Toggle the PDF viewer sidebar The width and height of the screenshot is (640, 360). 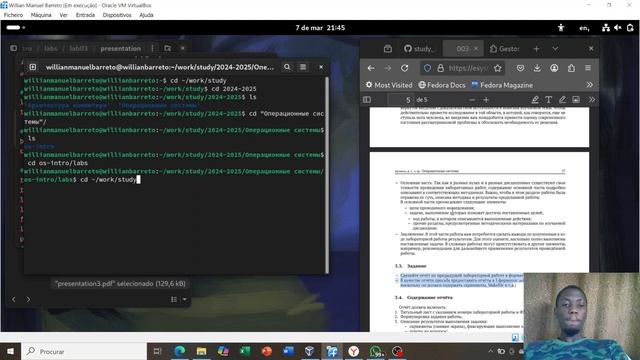[x=367, y=100]
